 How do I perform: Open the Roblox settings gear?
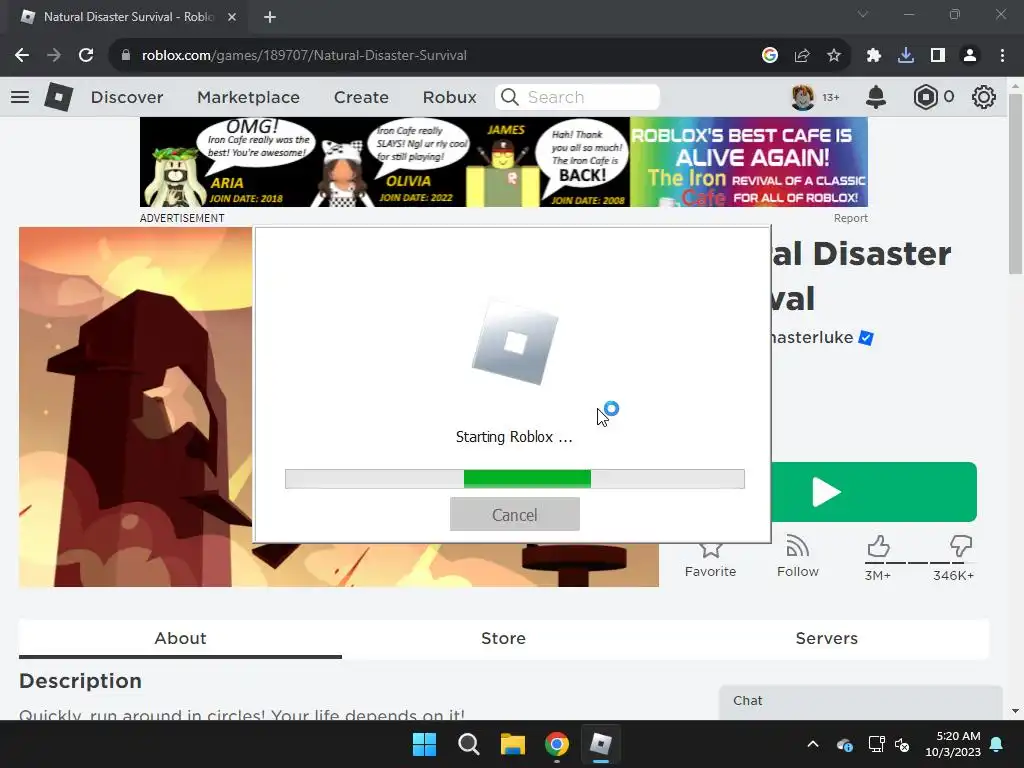pyautogui.click(x=984, y=97)
